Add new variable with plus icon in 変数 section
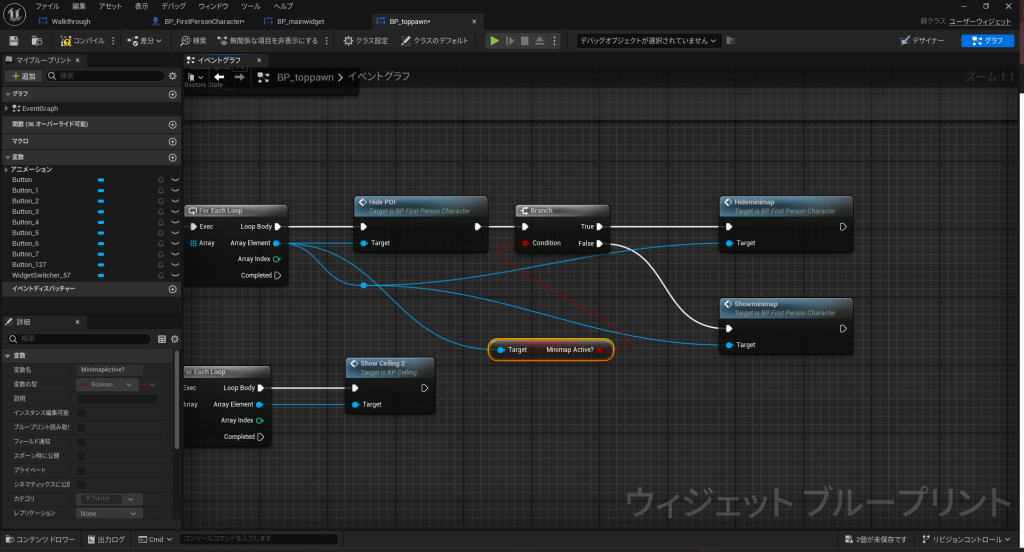The width and height of the screenshot is (1024, 552). pos(173,157)
